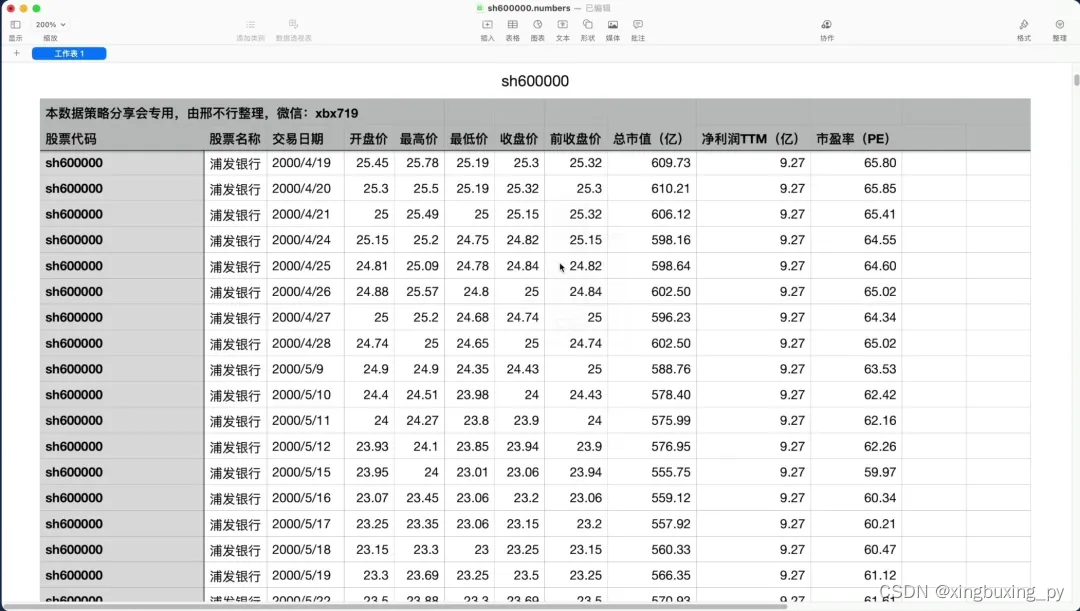Click the 数据透视表 pivot table icon
The image size is (1080, 611).
point(293,24)
